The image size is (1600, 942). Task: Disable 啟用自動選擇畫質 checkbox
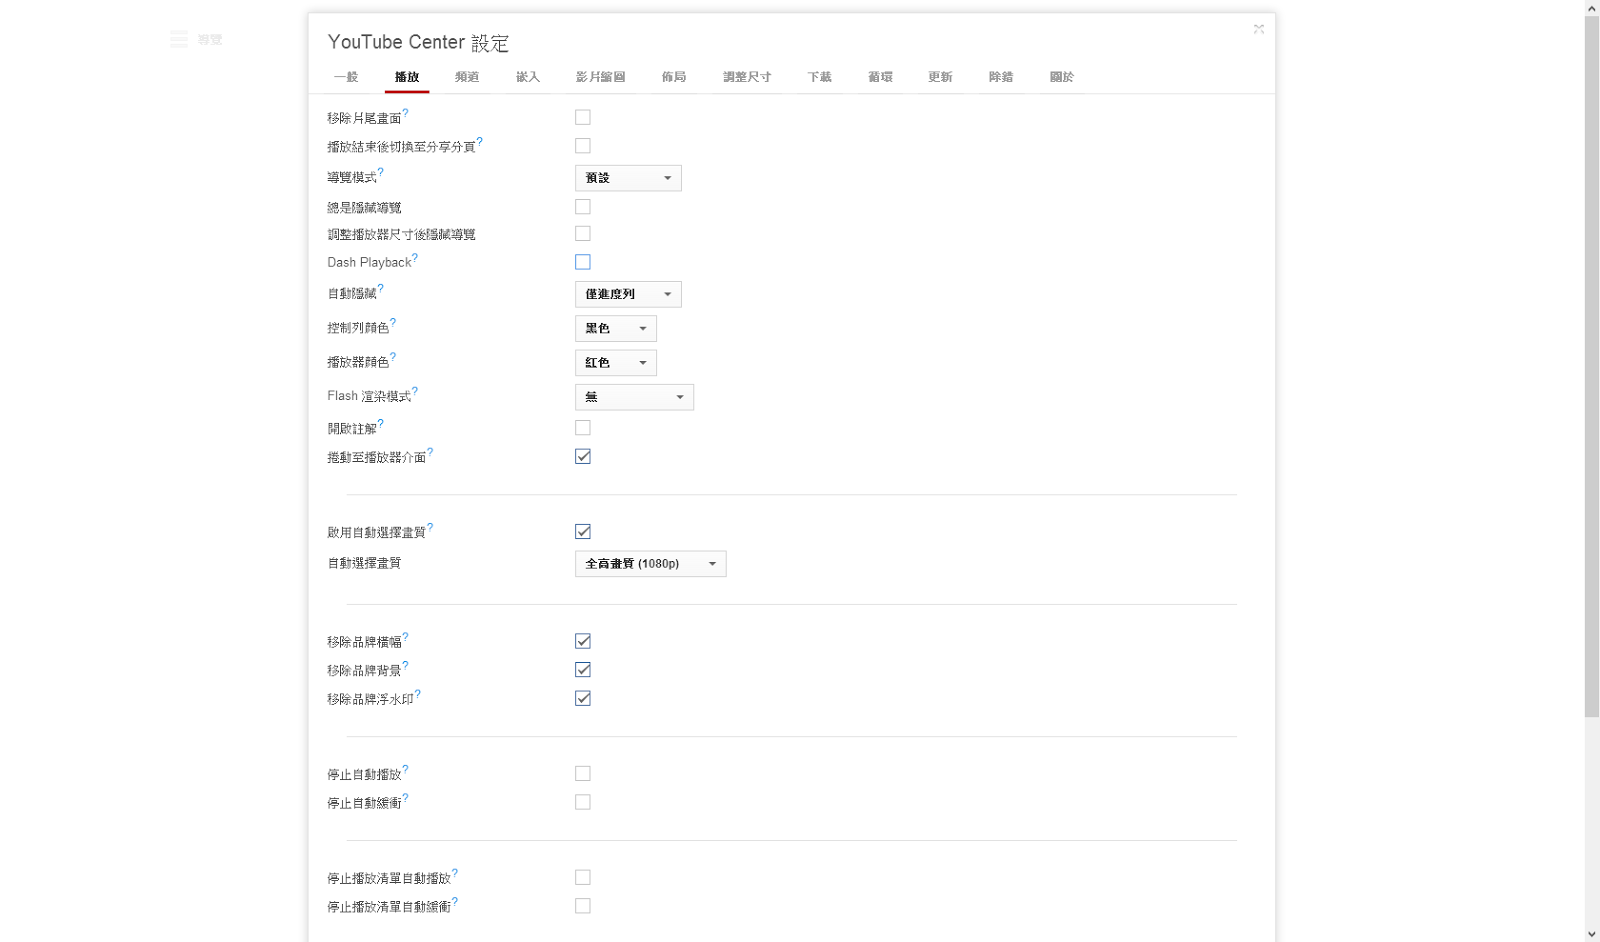pos(583,531)
